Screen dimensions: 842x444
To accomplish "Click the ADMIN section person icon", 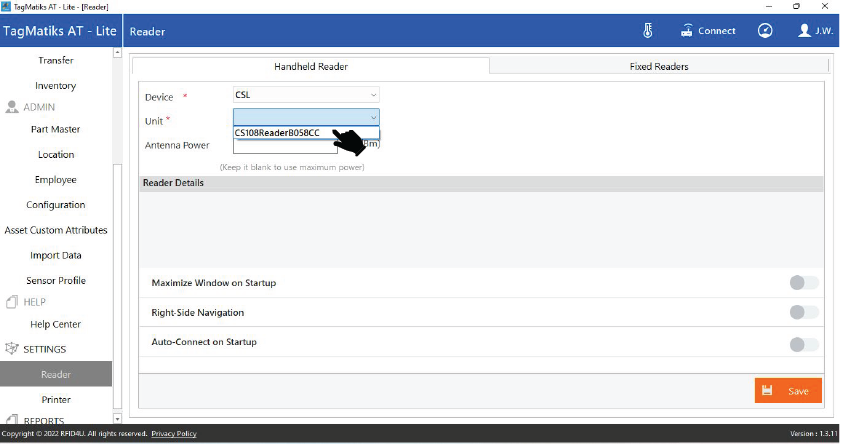I will coord(13,107).
